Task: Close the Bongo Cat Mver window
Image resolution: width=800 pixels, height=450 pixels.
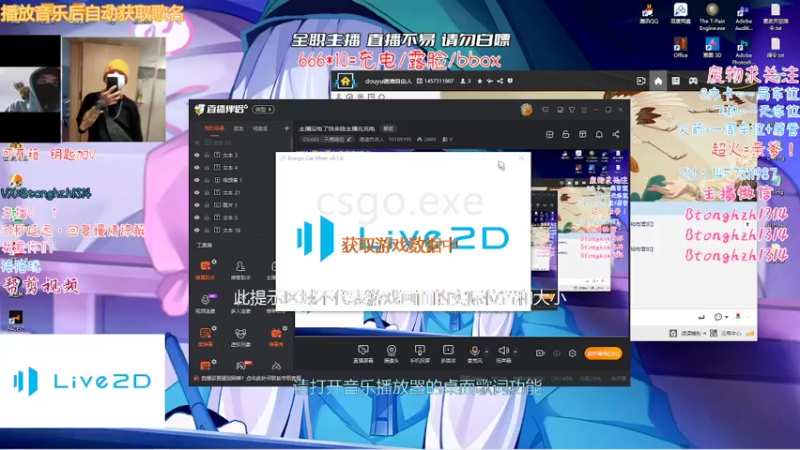Action: coord(521,158)
